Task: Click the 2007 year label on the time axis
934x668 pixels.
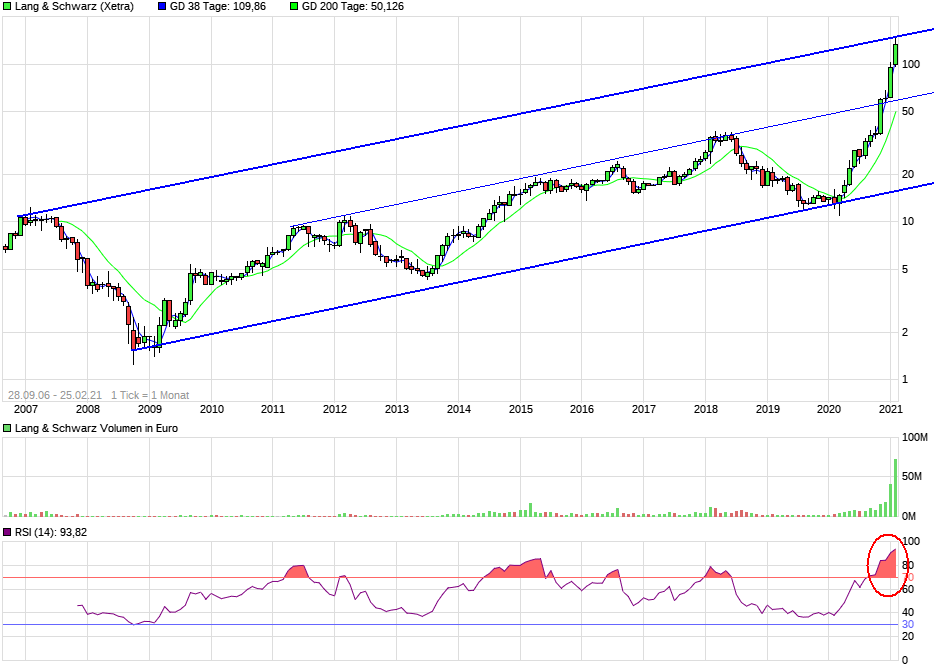Action: pos(26,409)
